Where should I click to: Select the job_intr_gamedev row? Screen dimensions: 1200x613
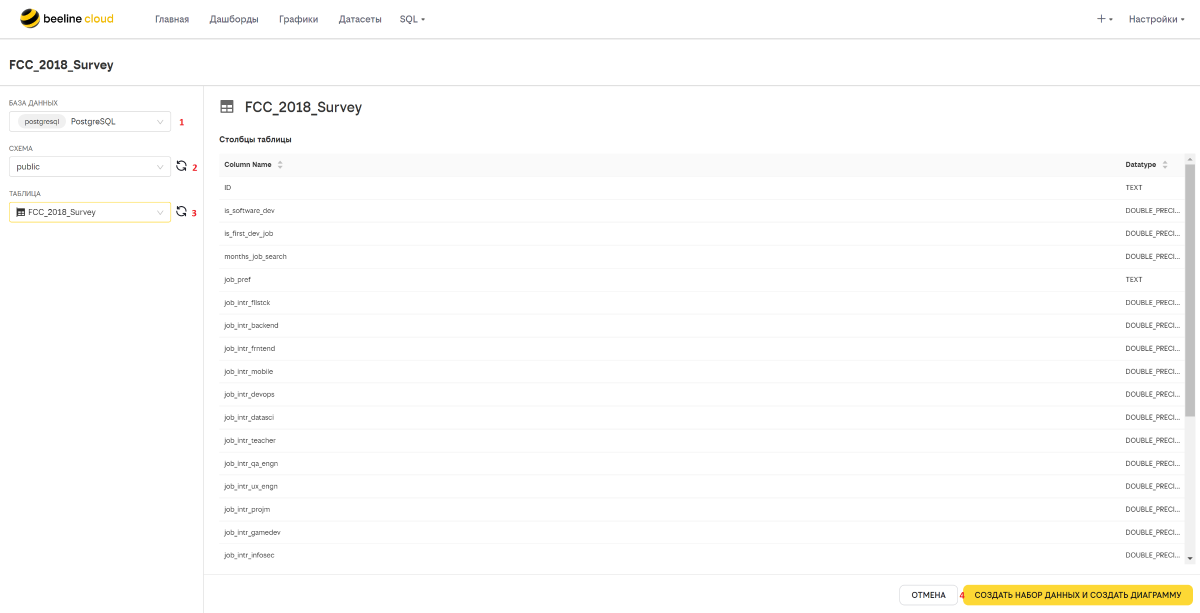702,532
